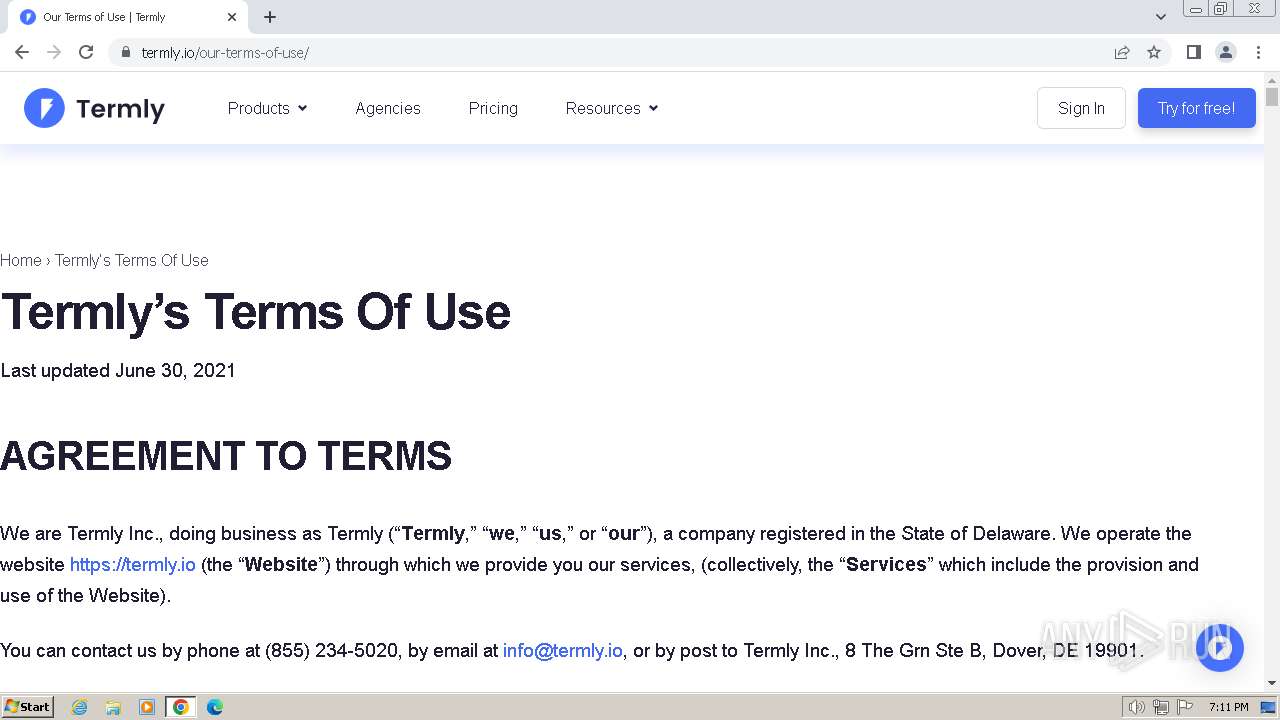Screen dimensions: 1280x720
Task: Click the Sign In button
Action: (x=1081, y=108)
